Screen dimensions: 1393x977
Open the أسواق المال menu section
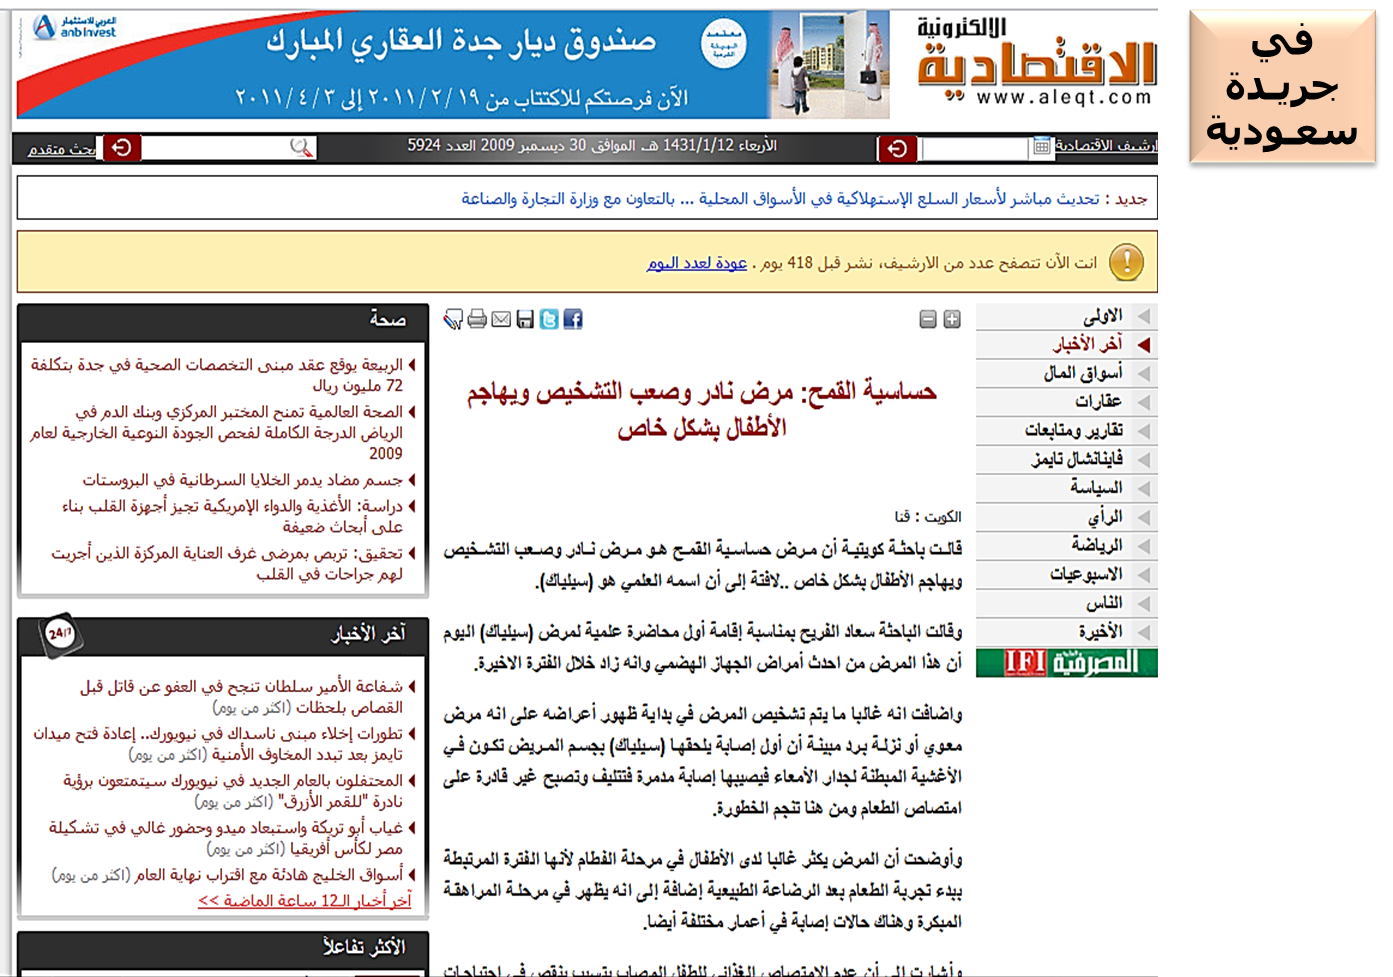click(1082, 373)
